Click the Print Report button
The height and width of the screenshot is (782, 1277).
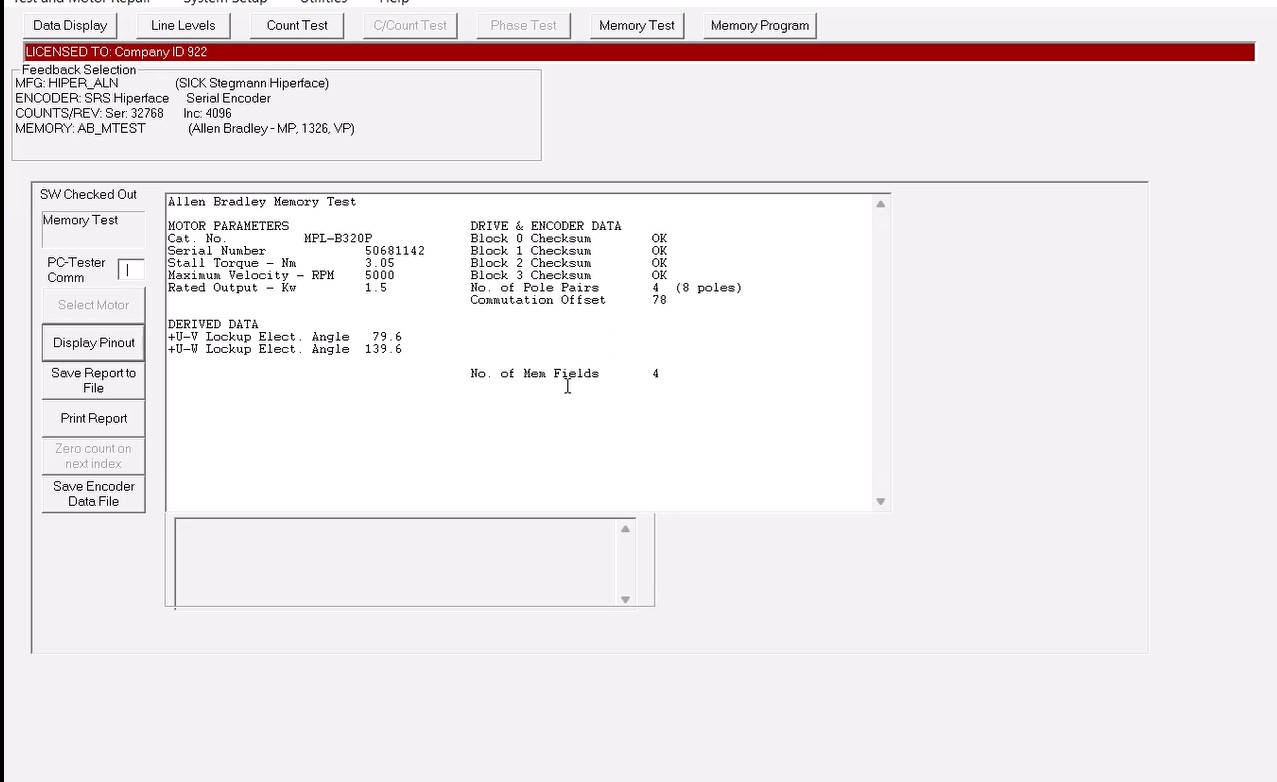93,418
